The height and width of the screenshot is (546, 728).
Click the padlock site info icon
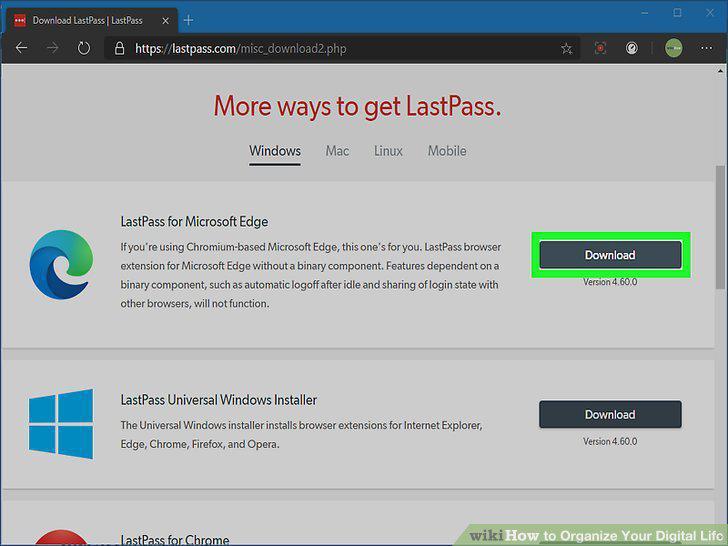click(x=119, y=48)
